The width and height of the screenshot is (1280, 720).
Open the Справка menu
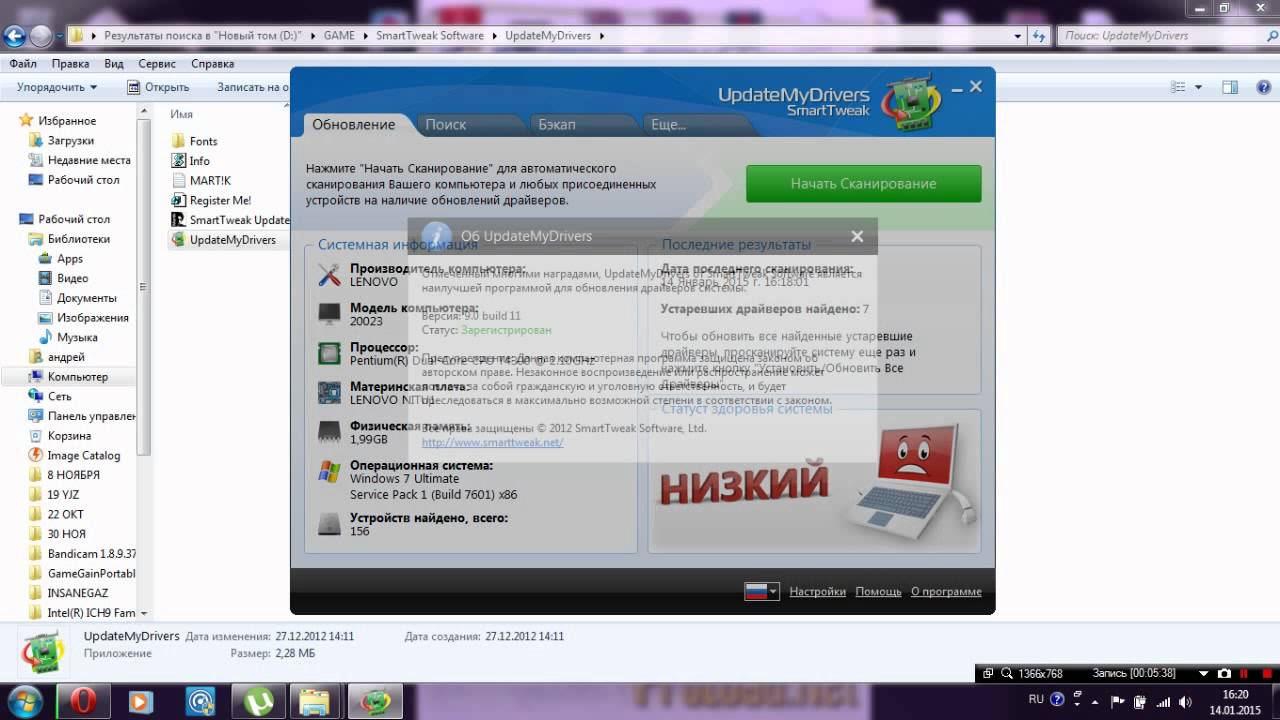[x=212, y=63]
